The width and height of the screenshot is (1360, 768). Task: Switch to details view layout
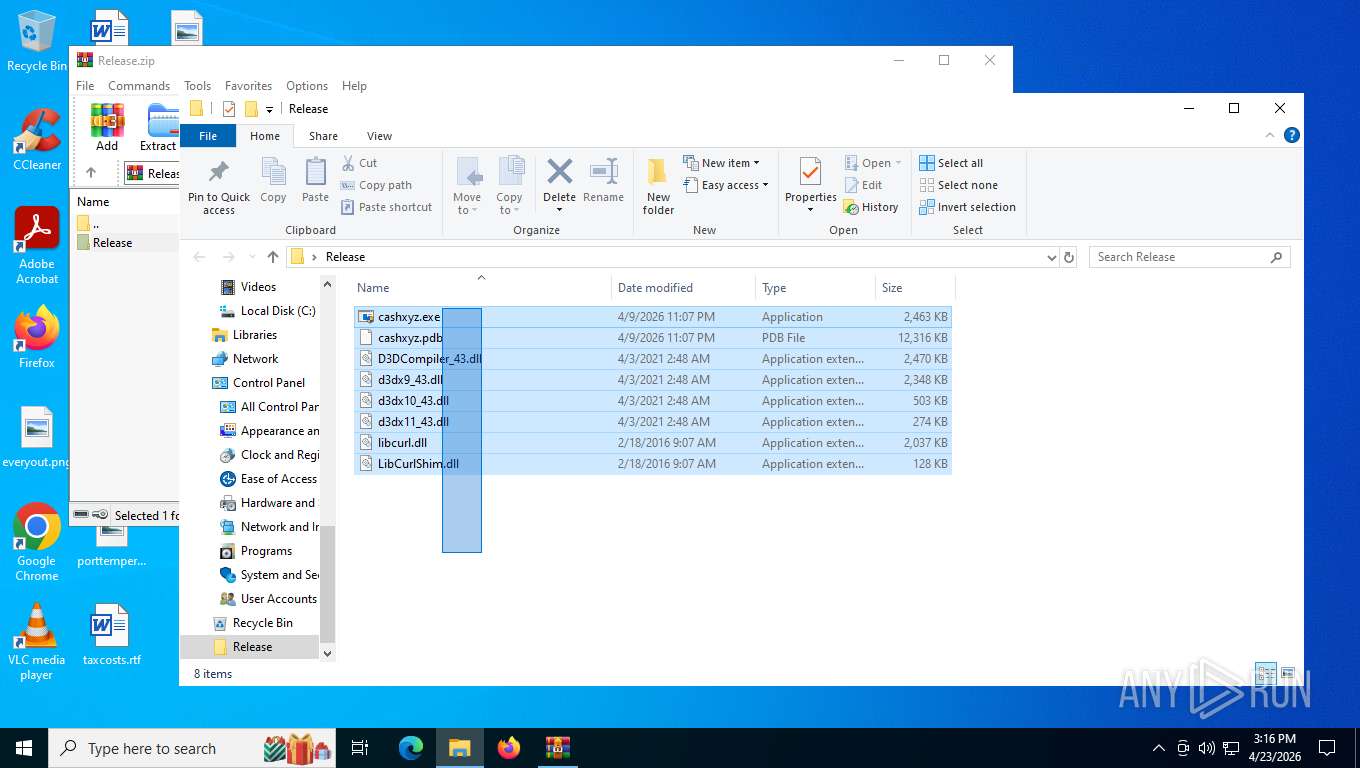point(1265,673)
